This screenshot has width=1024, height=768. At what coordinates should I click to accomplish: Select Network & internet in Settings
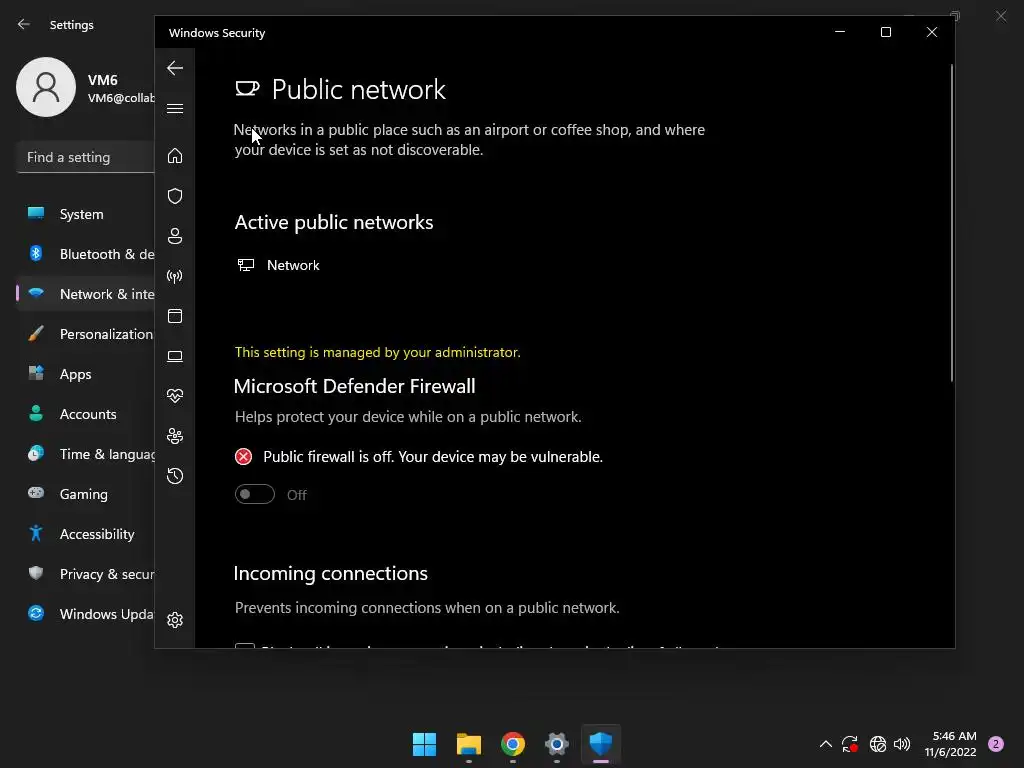tap(85, 294)
